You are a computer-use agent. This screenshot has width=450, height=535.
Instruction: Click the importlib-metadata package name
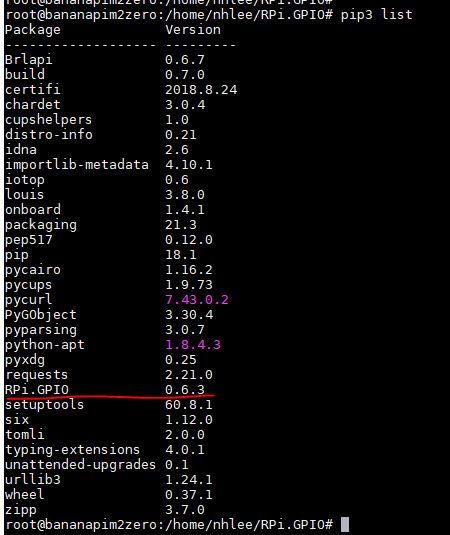pyautogui.click(x=77, y=165)
